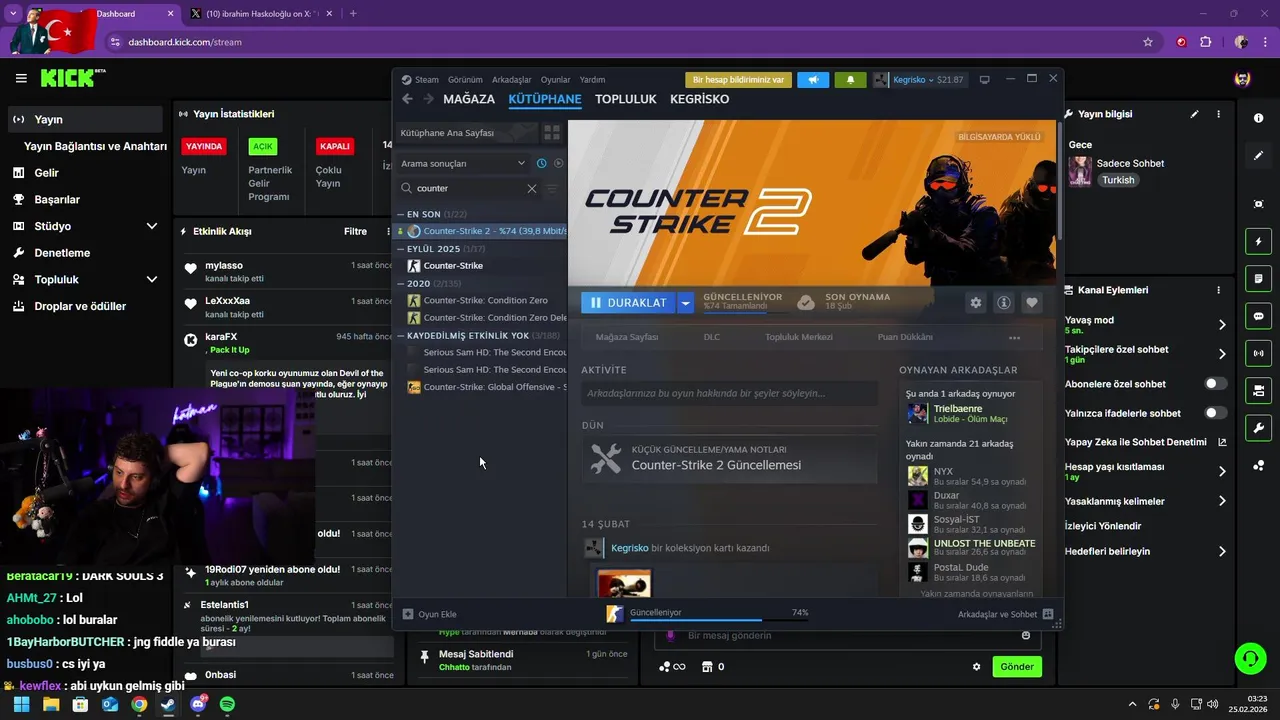The height and width of the screenshot is (720, 1280).
Task: Go to MAĞAZA tab in Steam
Action: tap(469, 99)
